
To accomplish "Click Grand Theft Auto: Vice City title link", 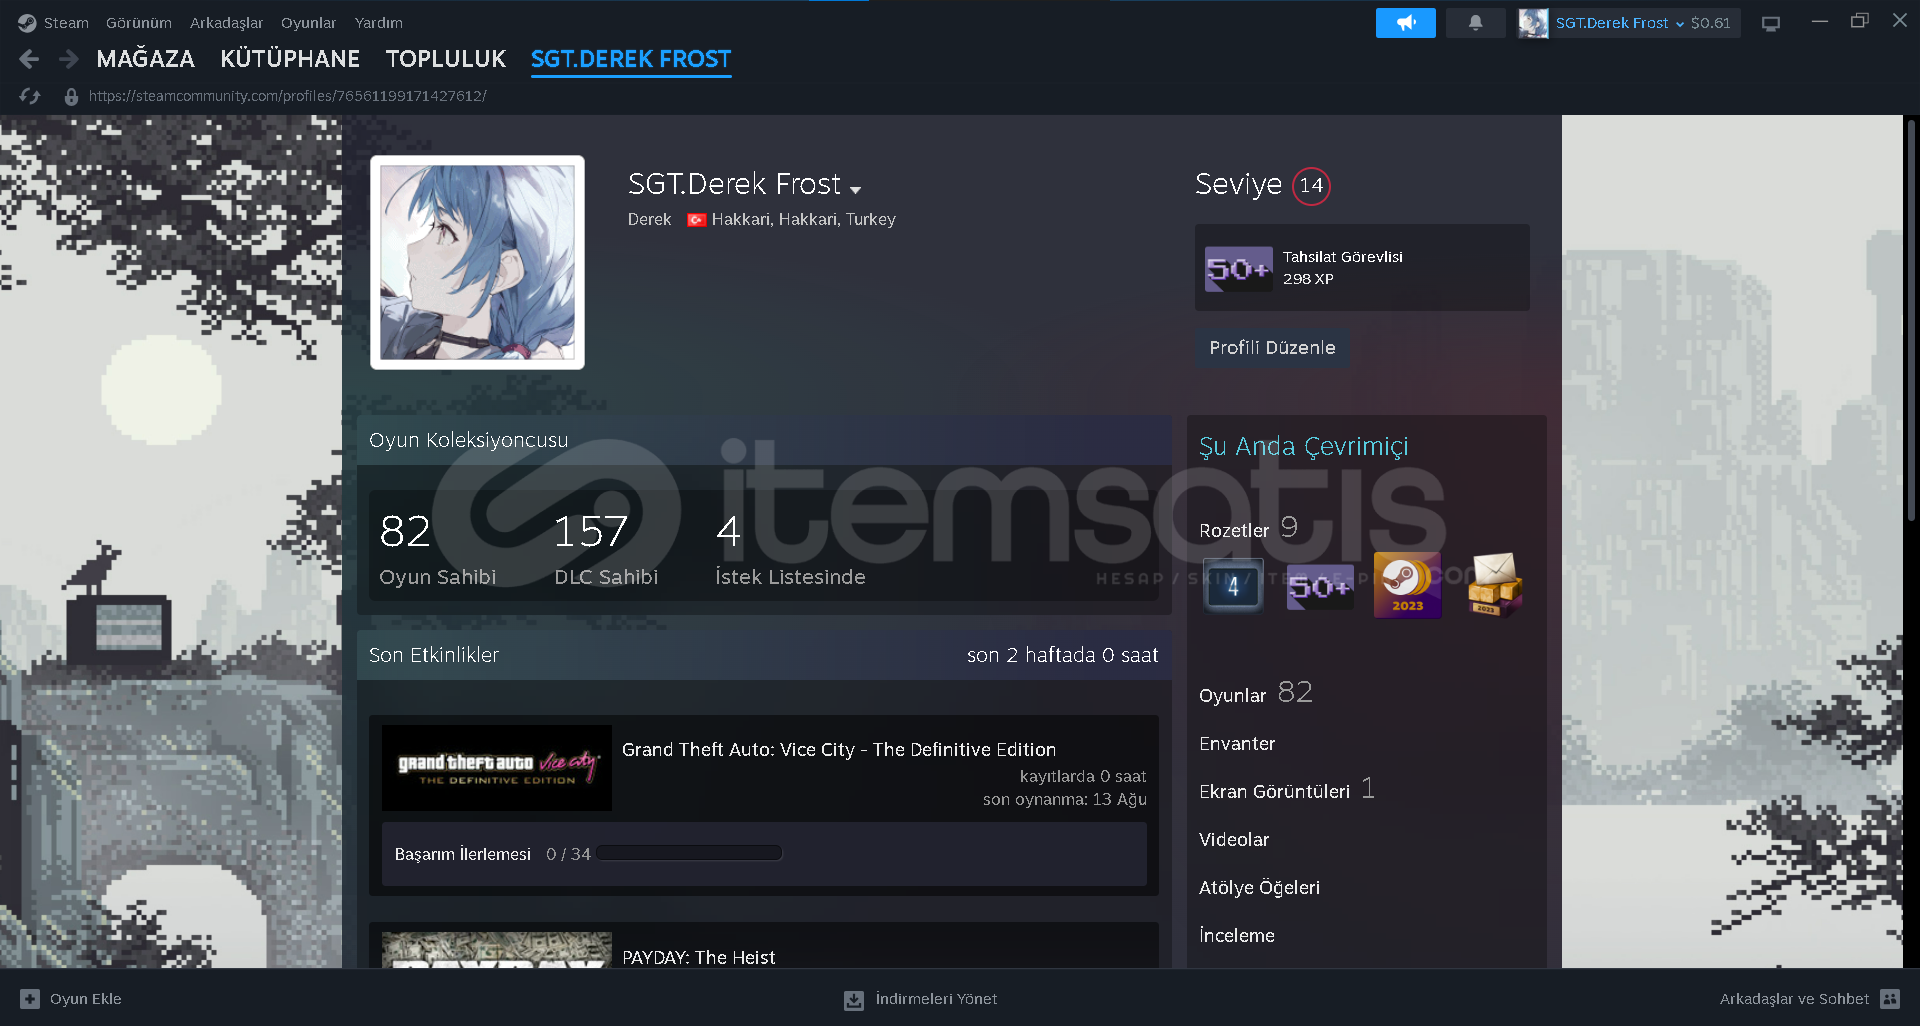I will point(839,750).
